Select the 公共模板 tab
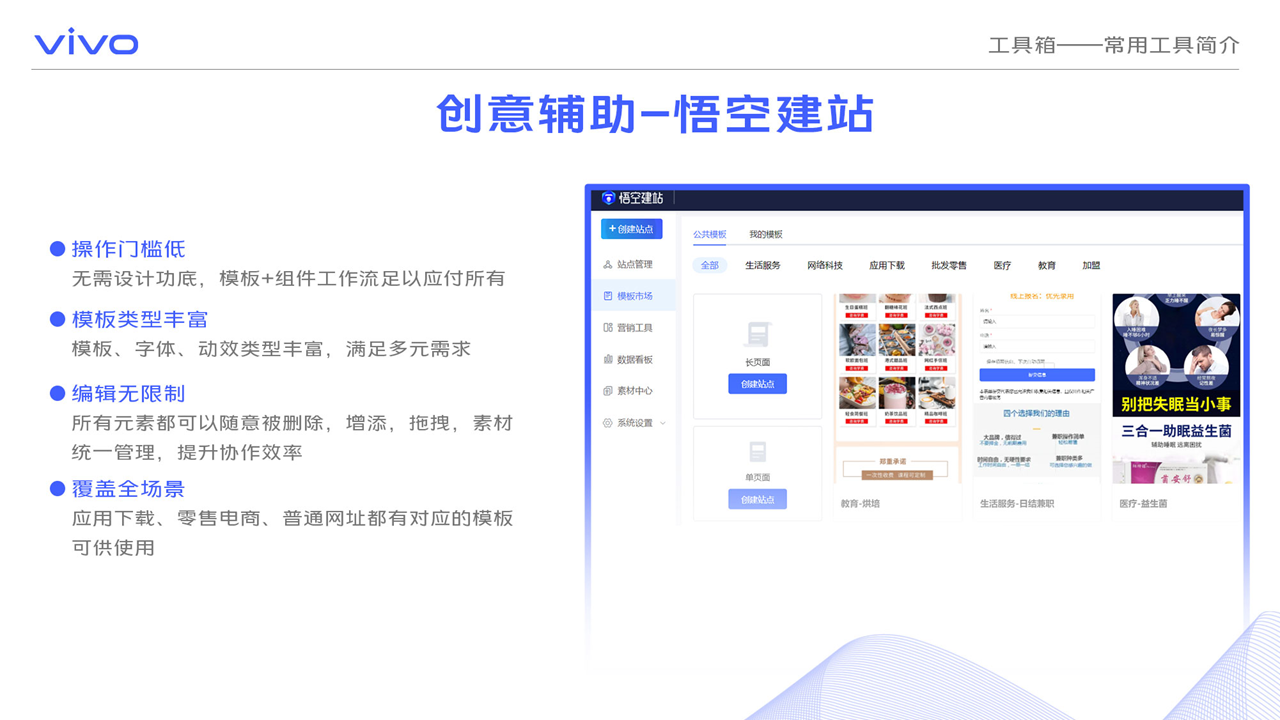This screenshot has height=720, width=1280. click(710, 234)
